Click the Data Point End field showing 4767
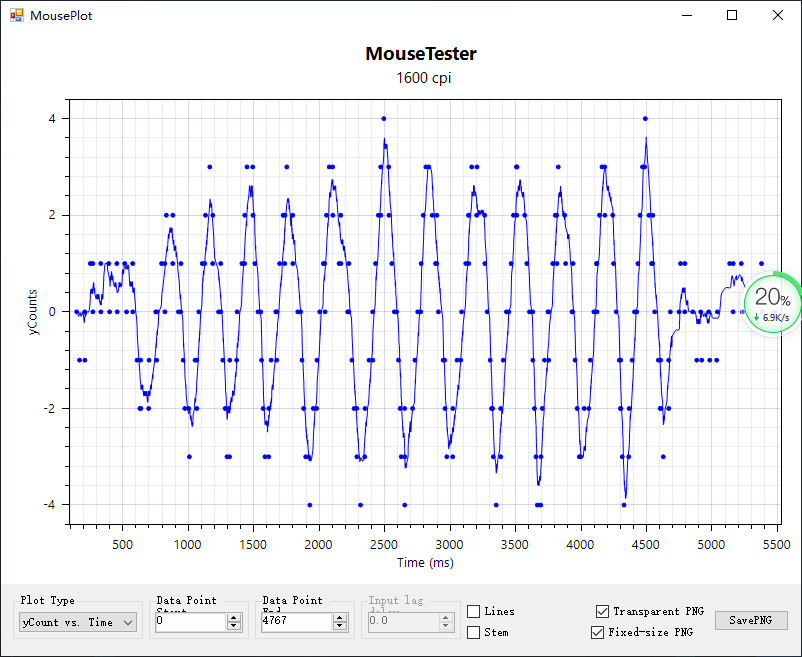802x657 pixels. pyautogui.click(x=296, y=622)
